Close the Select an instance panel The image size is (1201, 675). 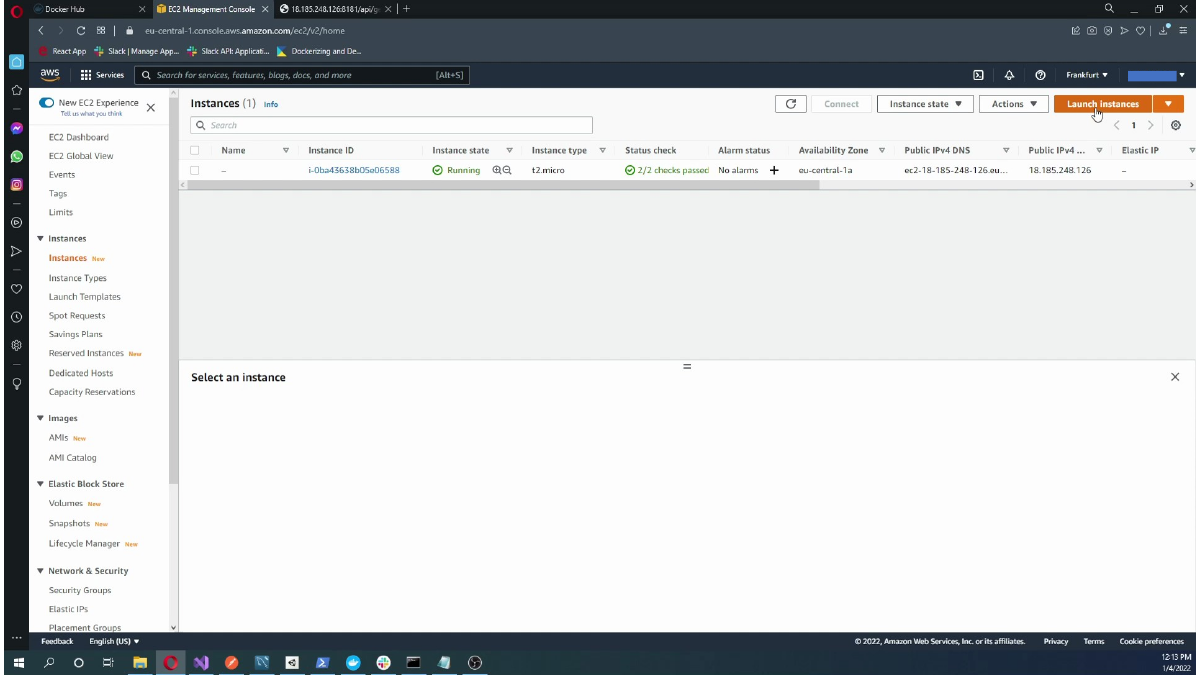1175,377
